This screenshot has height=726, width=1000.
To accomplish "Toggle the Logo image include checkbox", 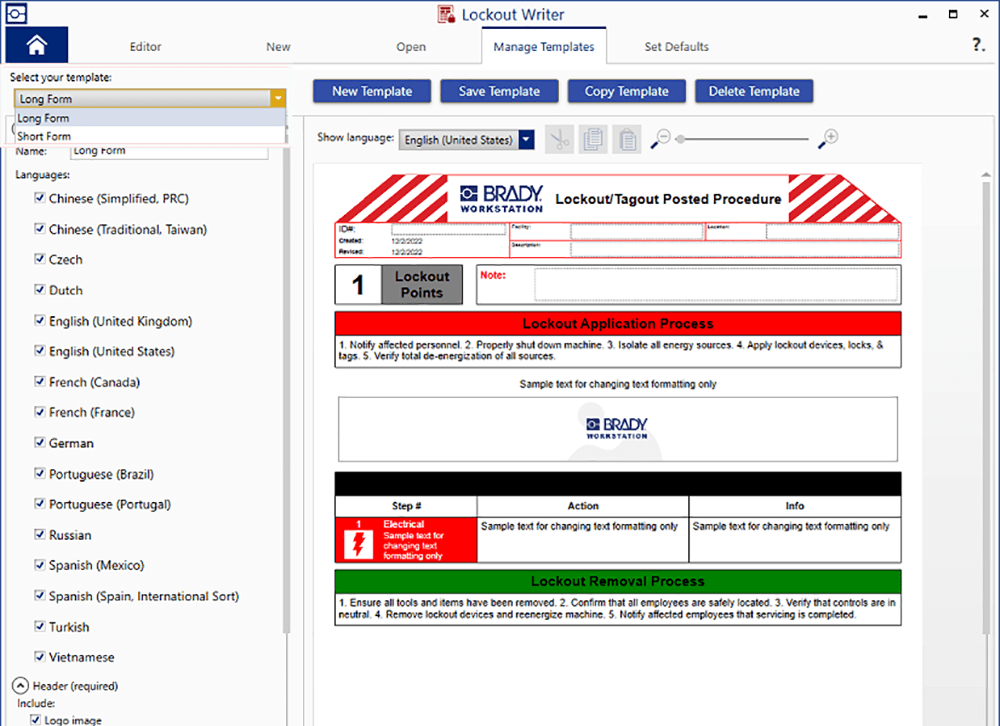I will 36,720.
